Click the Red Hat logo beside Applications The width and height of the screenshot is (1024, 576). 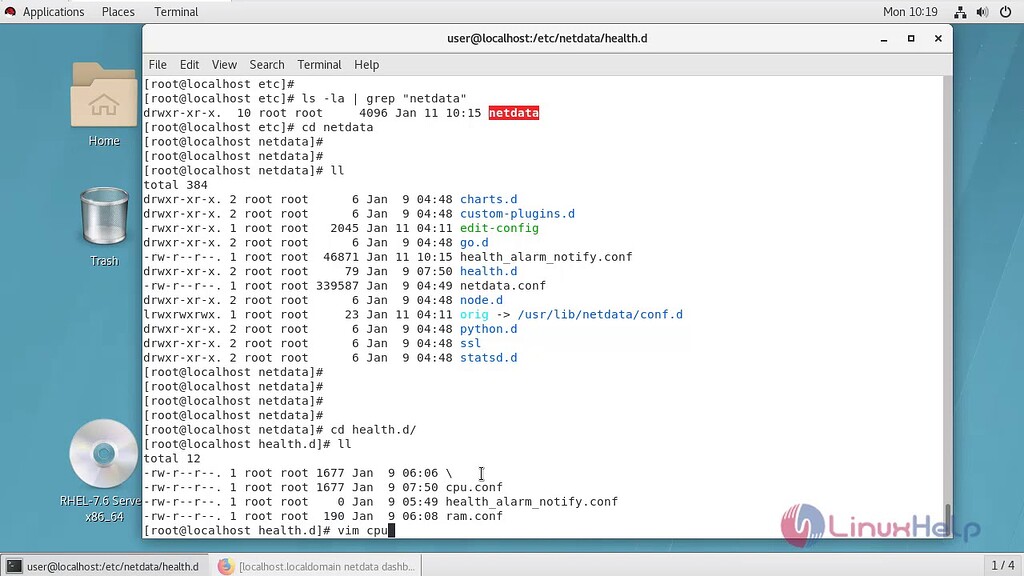pyautogui.click(x=10, y=11)
